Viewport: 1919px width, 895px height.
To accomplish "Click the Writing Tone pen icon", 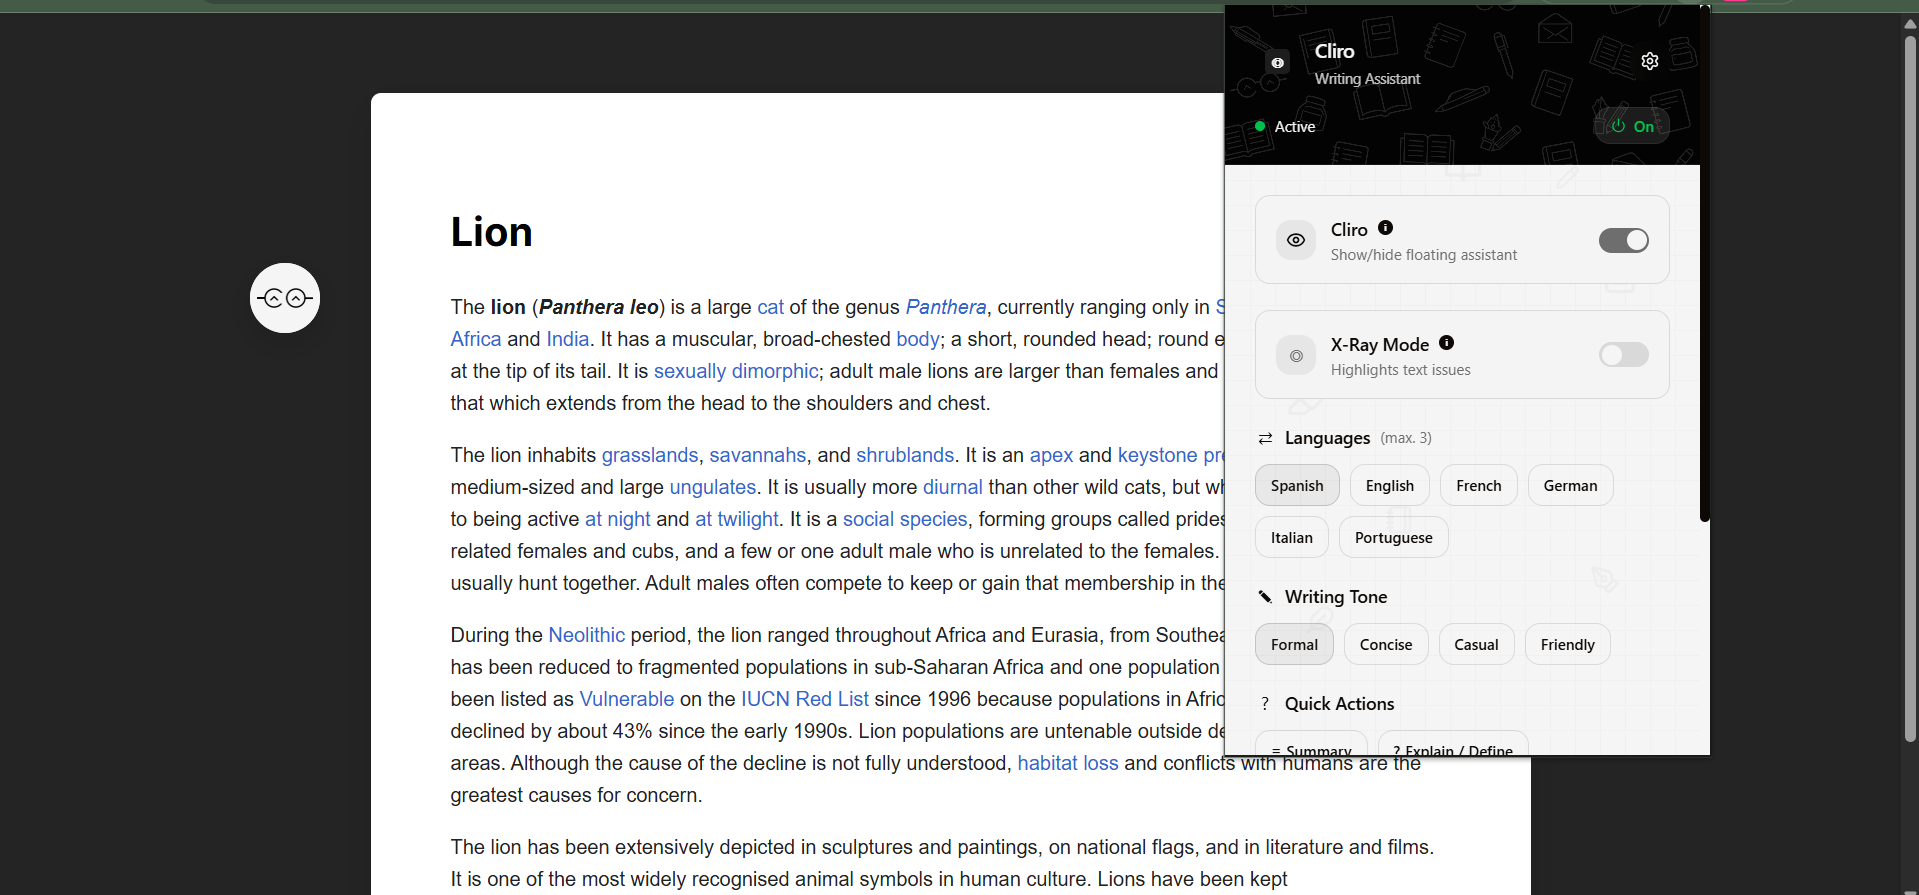I will (1265, 597).
